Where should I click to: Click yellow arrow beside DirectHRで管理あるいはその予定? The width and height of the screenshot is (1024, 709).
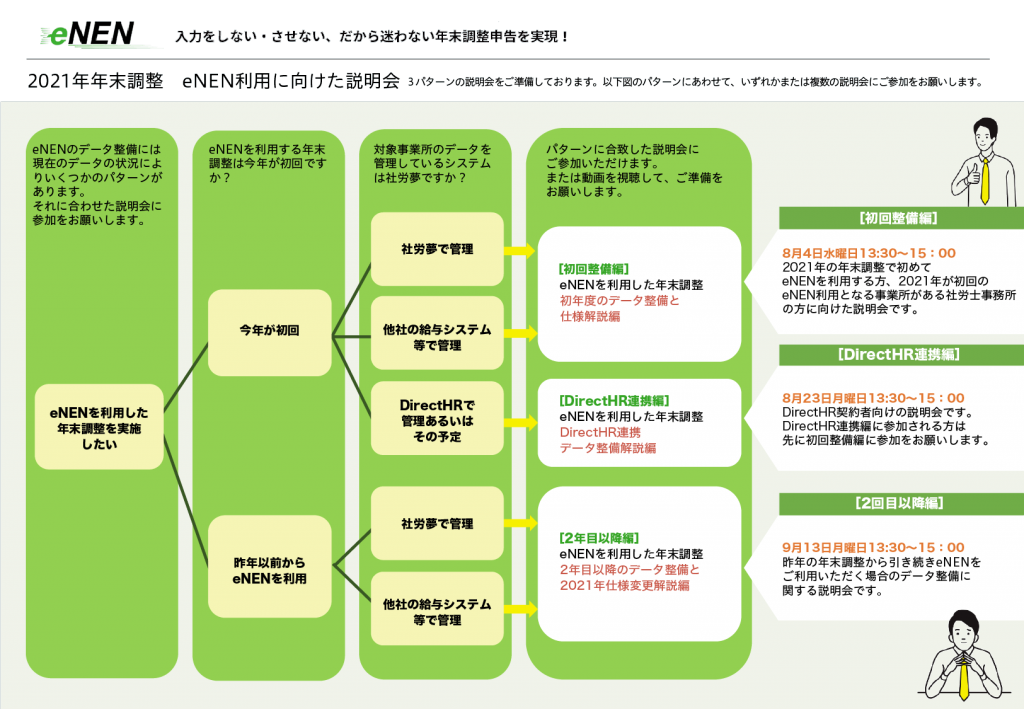tap(520, 422)
